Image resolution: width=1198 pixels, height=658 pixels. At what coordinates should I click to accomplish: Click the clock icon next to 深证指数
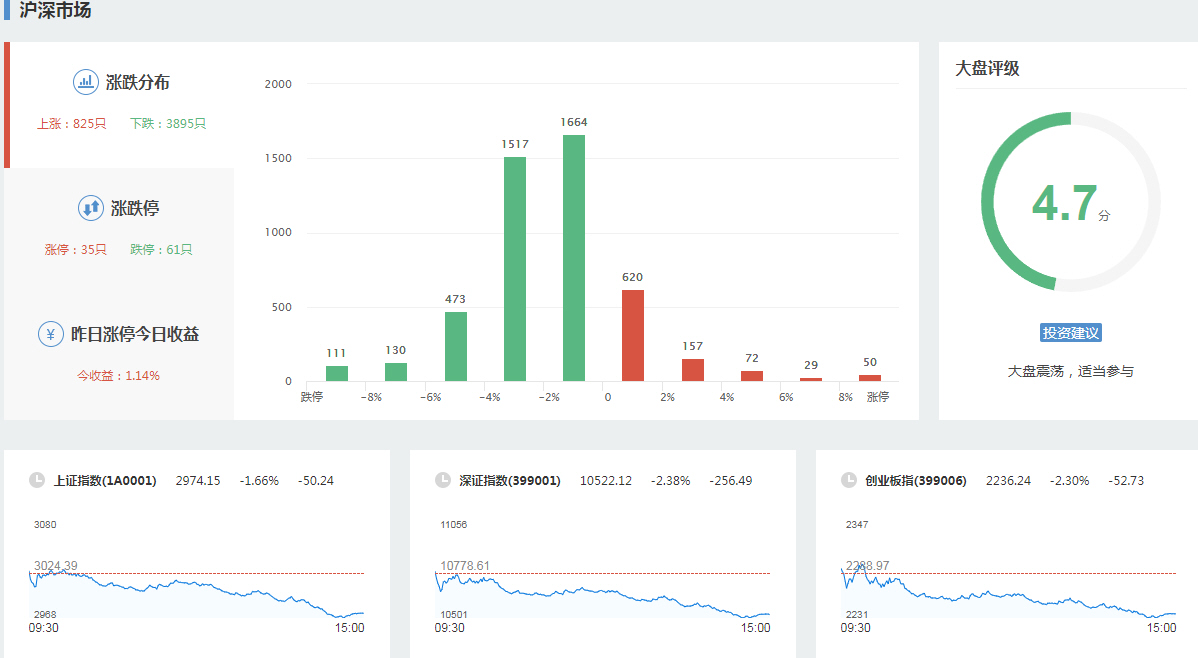[x=443, y=480]
